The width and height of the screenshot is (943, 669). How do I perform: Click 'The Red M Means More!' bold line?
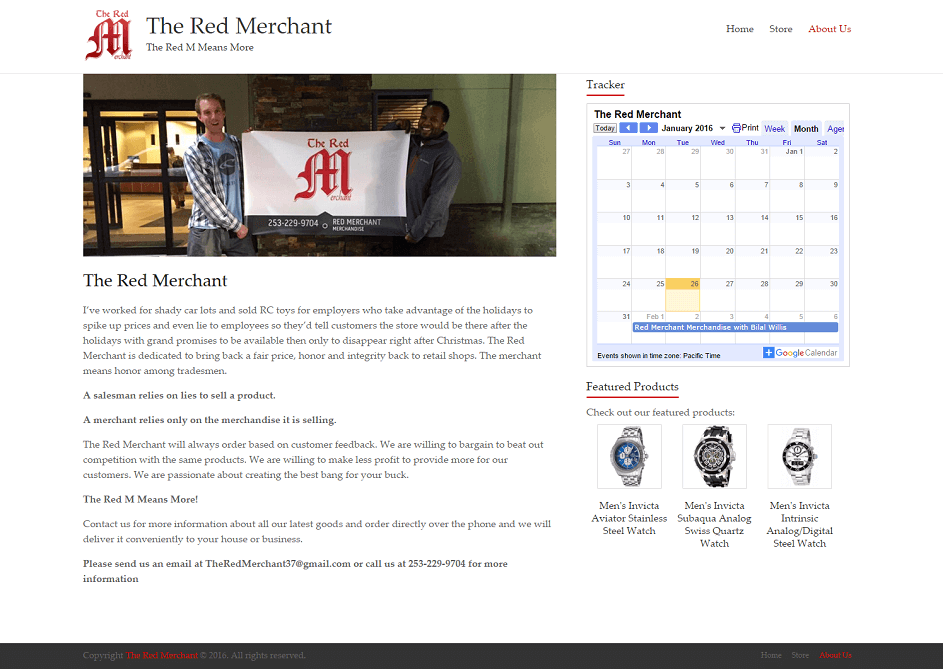point(140,499)
